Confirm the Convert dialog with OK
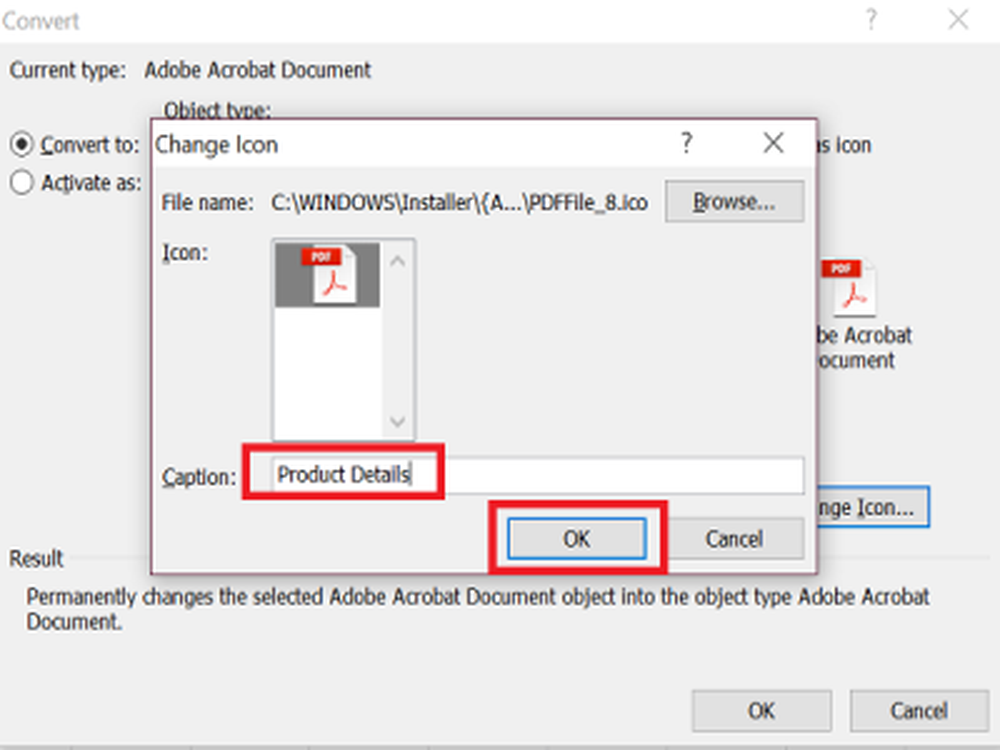 pyautogui.click(x=761, y=711)
